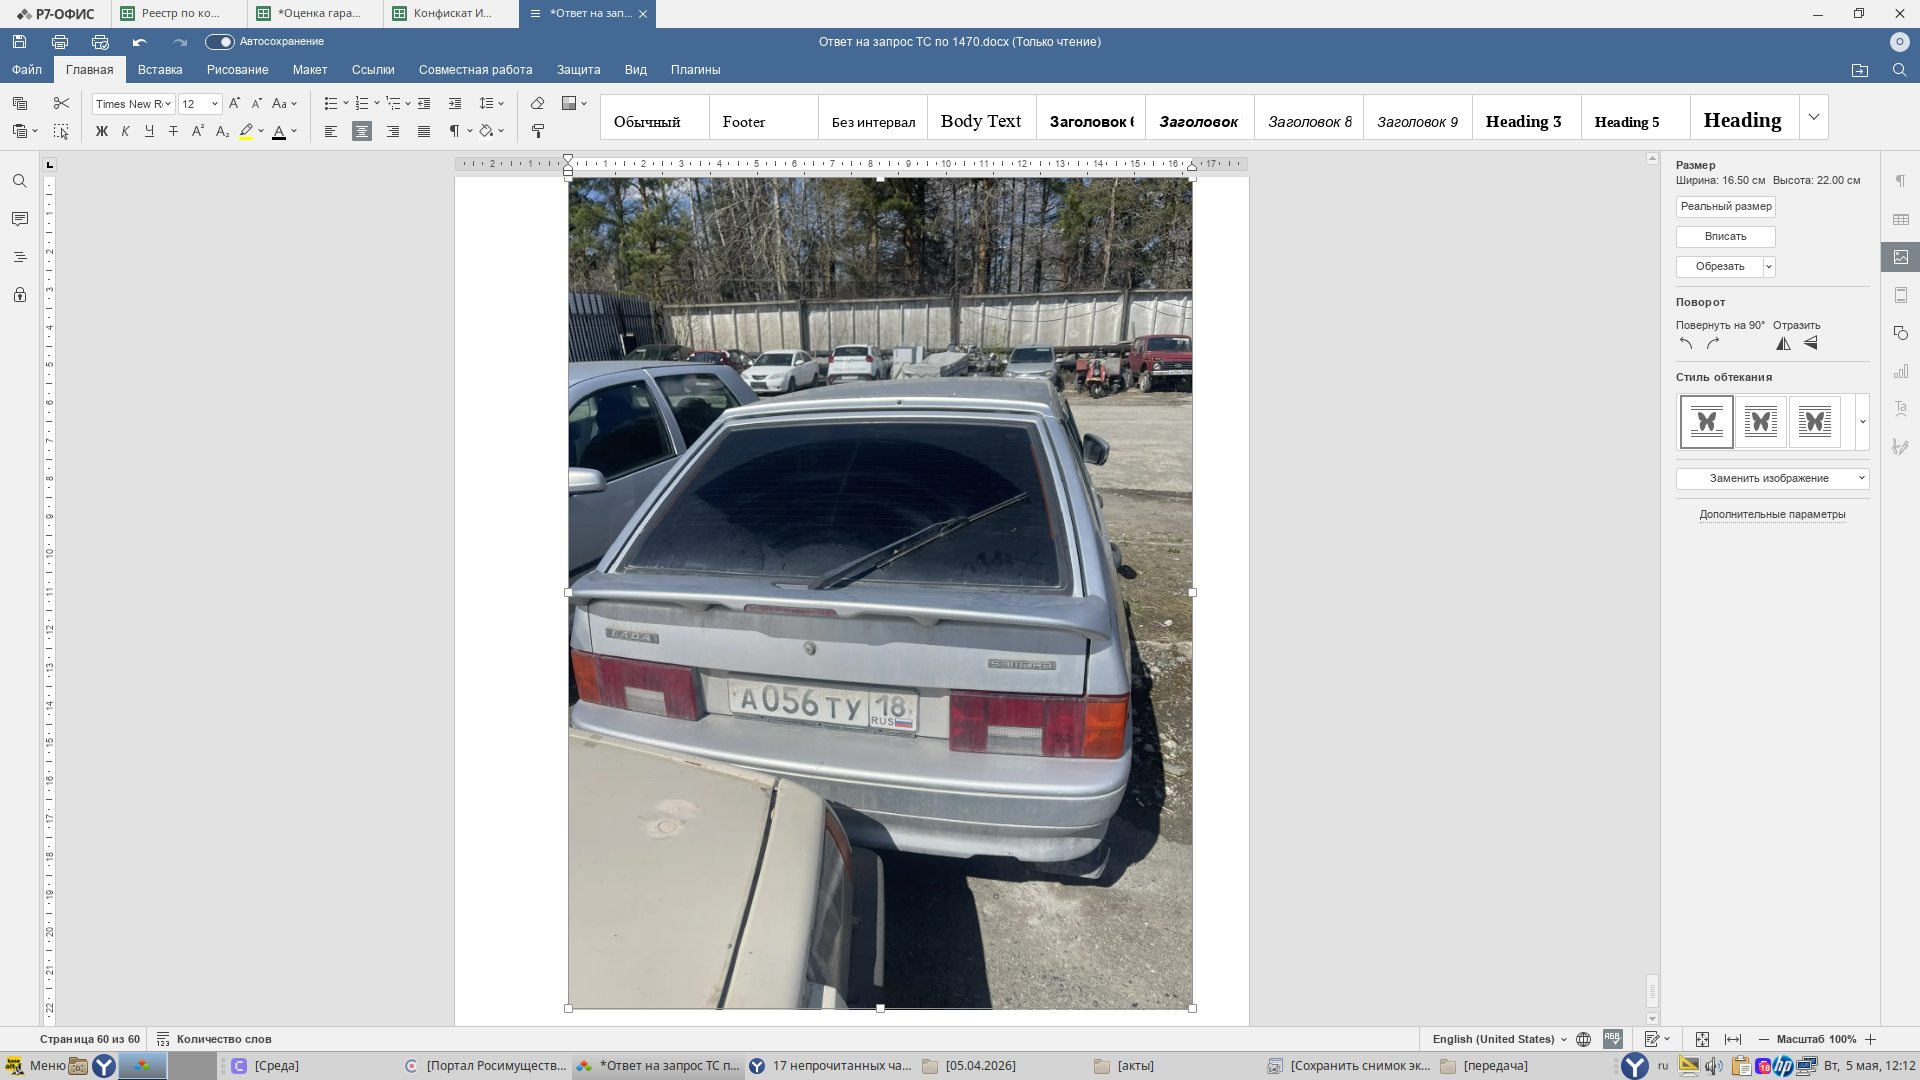Decrease paragraph indent

(424, 103)
